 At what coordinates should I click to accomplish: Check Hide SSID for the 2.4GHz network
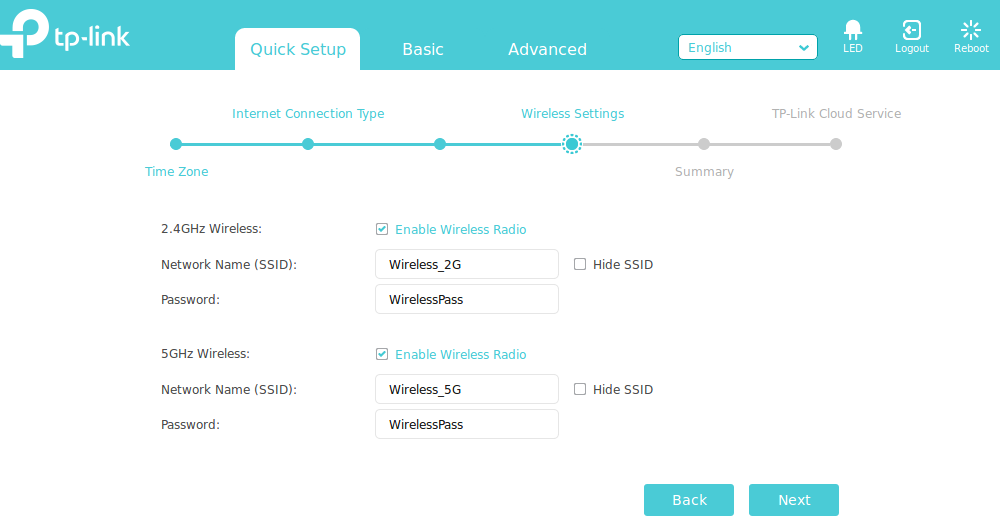[580, 264]
